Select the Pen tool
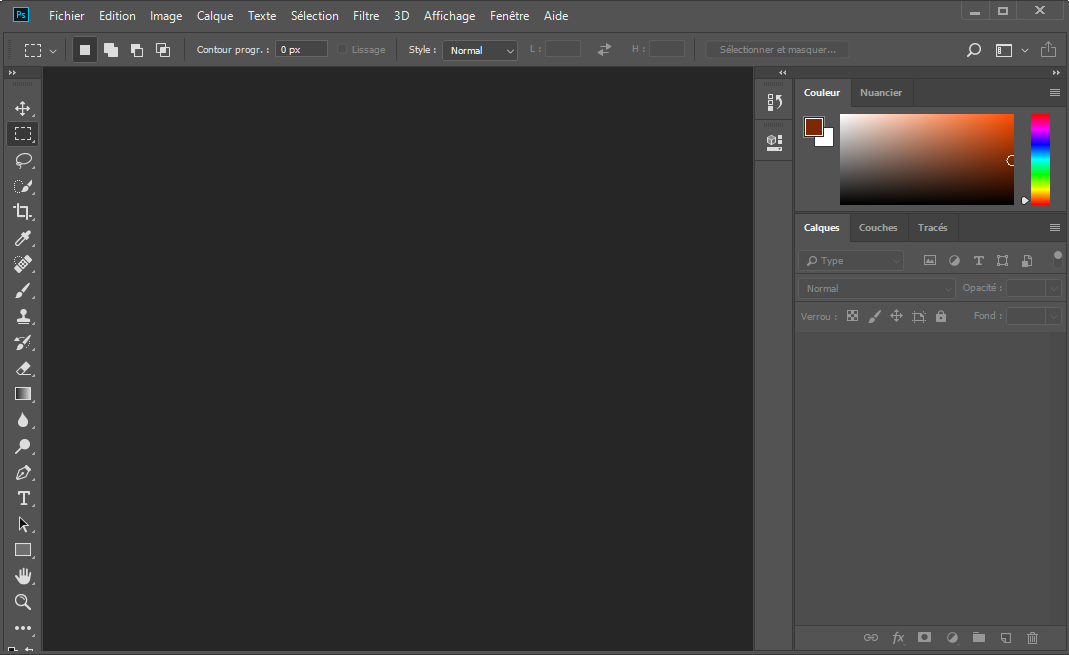This screenshot has height=655, width=1069. coord(22,472)
